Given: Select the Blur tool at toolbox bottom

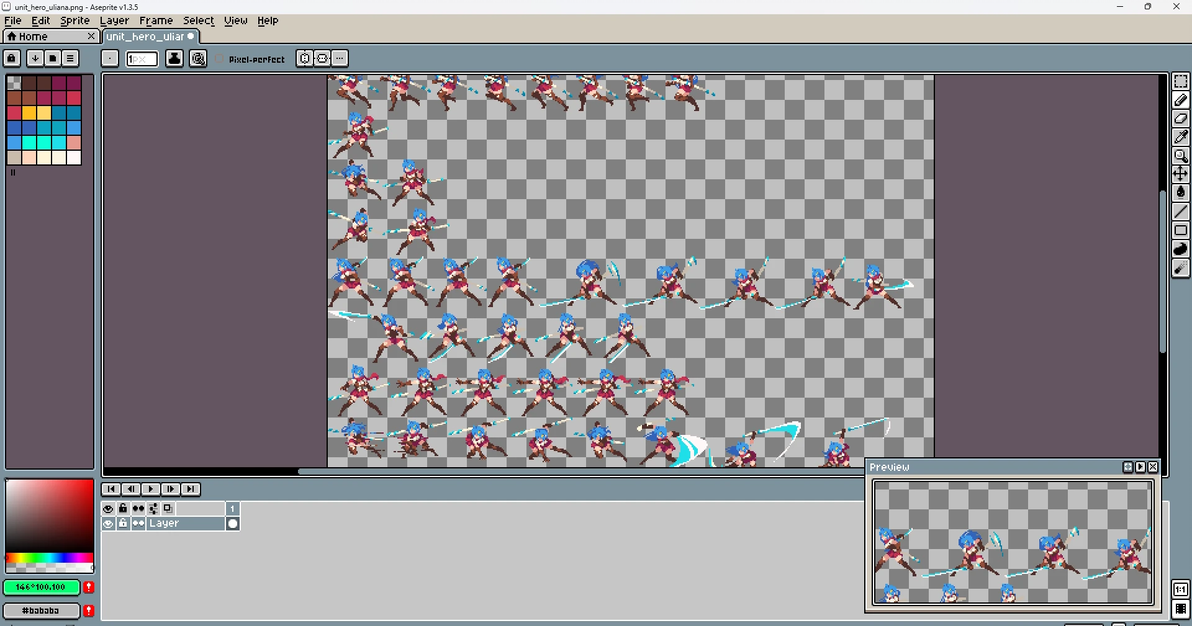Looking at the screenshot, I should click(x=1180, y=267).
